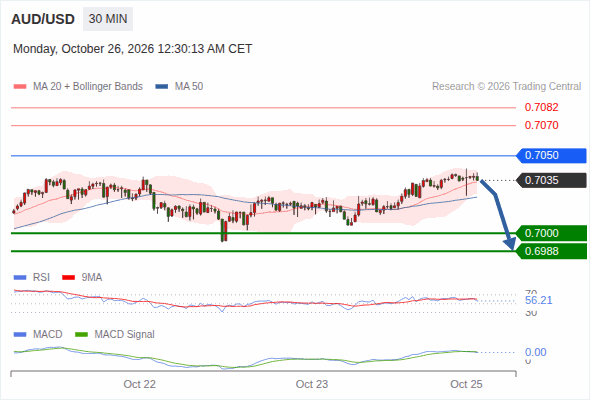Click the Research © 2026 Trading Central text

[506, 87]
